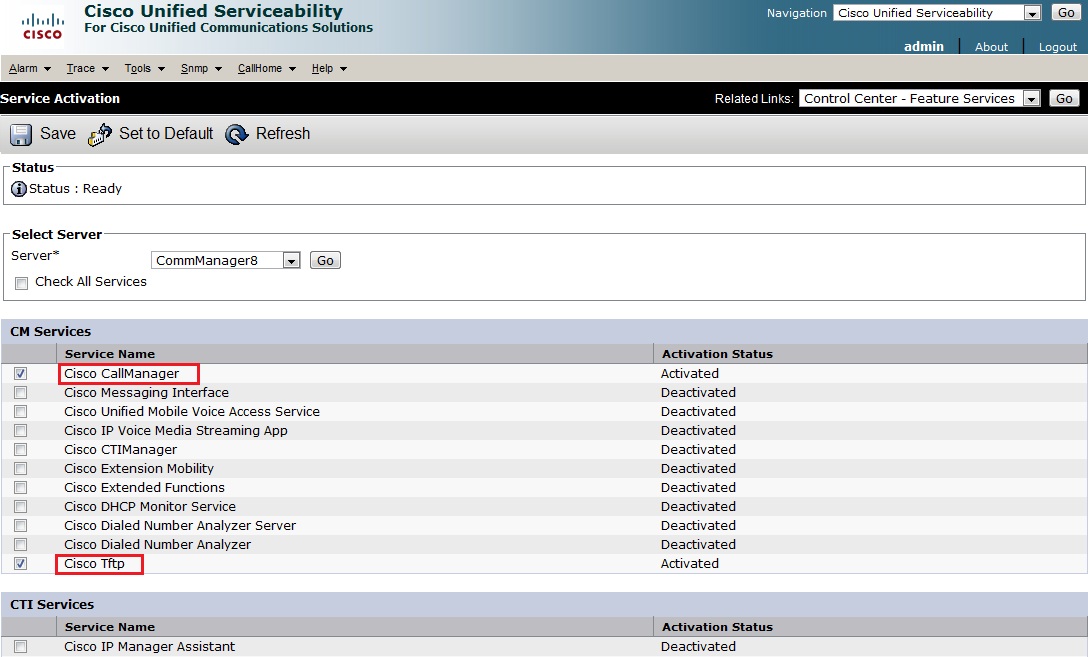The height and width of the screenshot is (657, 1088).
Task: Click Go button next to Related Links
Action: pyautogui.click(x=1064, y=99)
